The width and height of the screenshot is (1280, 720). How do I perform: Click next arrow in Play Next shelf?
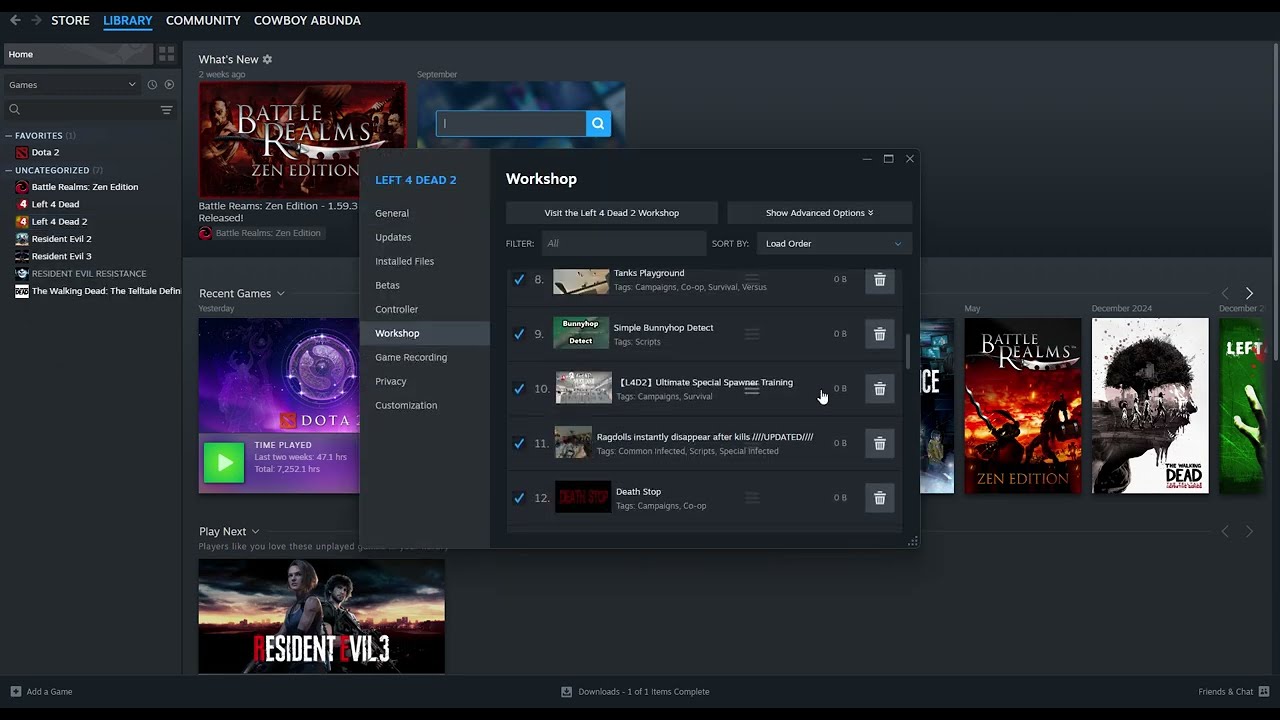click(1249, 532)
